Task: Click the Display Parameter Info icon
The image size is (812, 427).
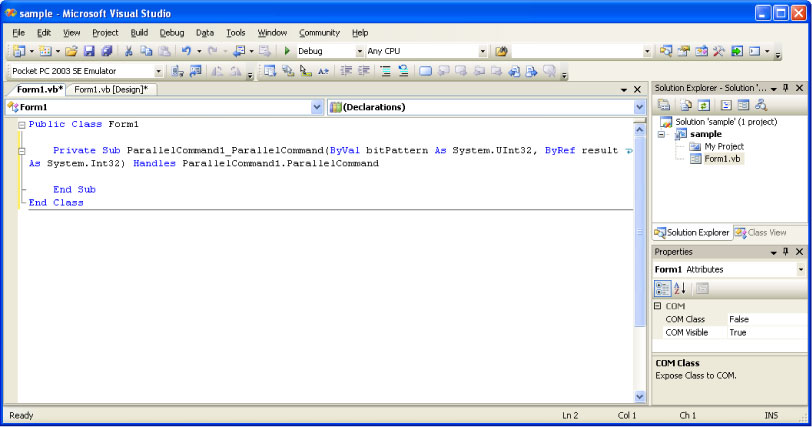Action: [x=288, y=71]
